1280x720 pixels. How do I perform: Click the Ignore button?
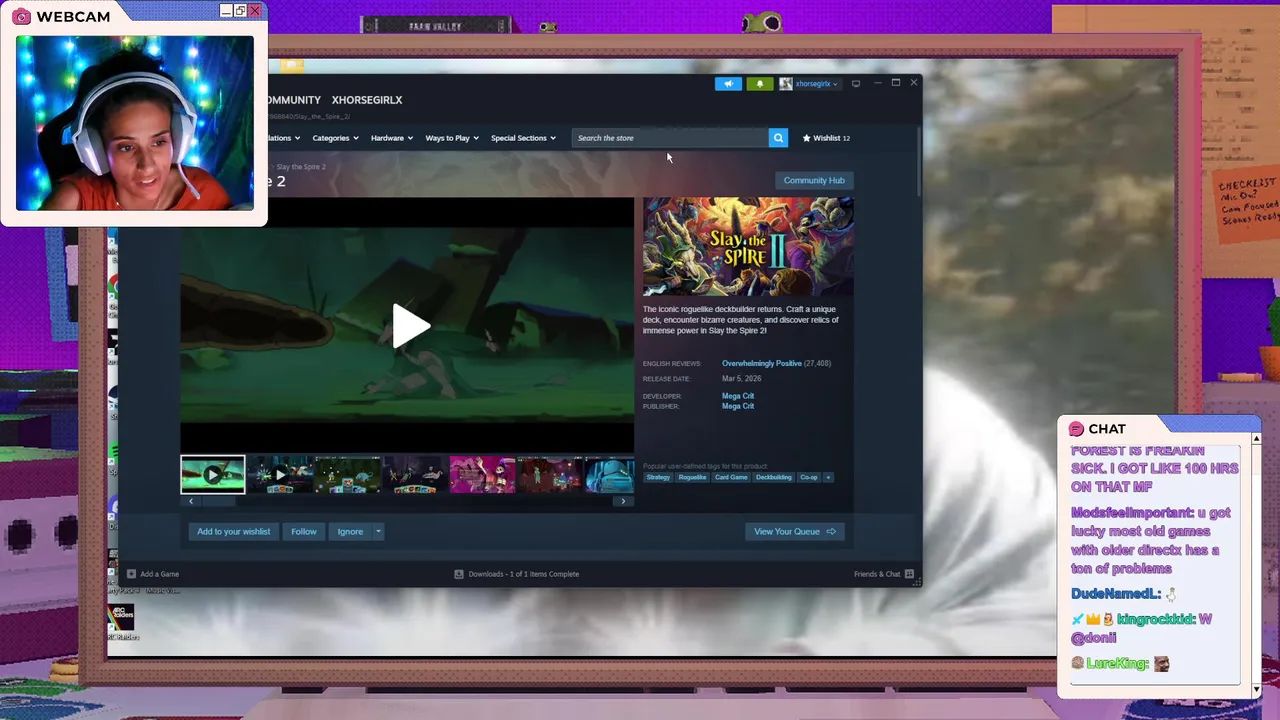[350, 532]
